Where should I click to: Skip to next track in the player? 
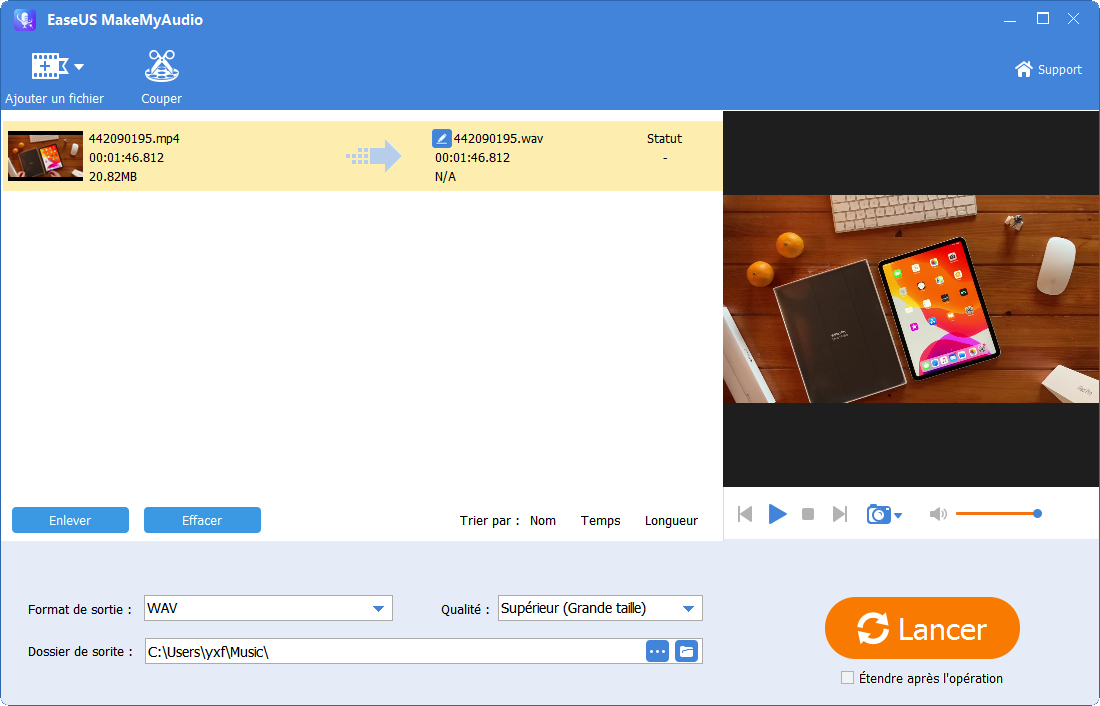pyautogui.click(x=840, y=514)
